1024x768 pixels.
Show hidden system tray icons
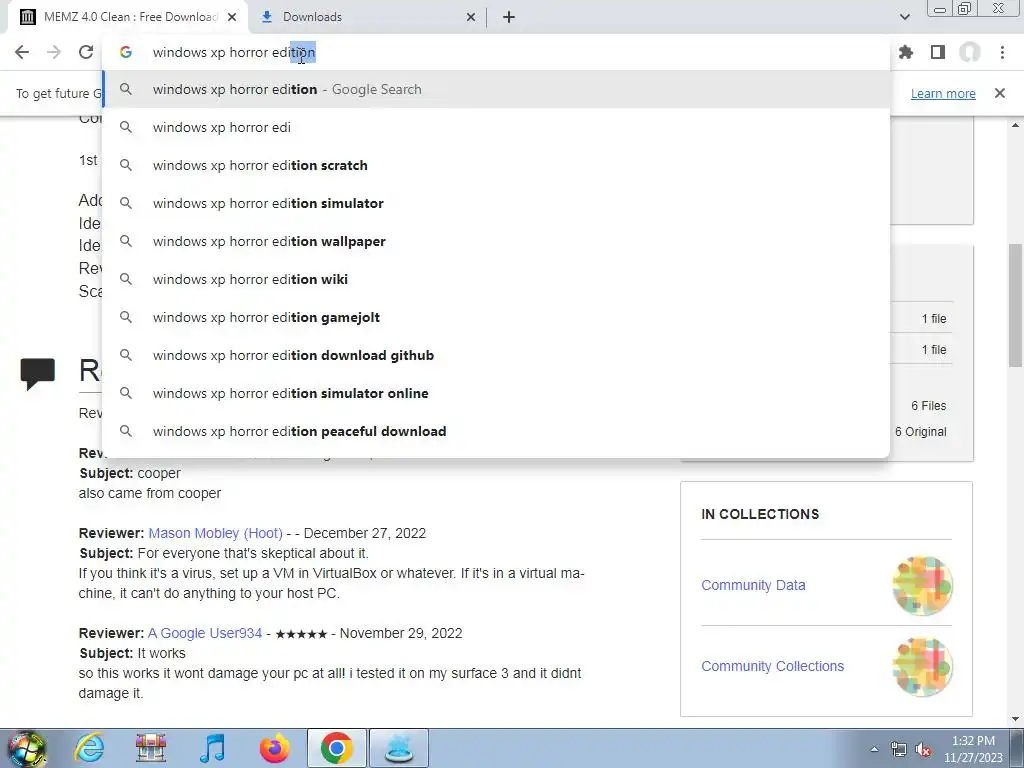874,749
